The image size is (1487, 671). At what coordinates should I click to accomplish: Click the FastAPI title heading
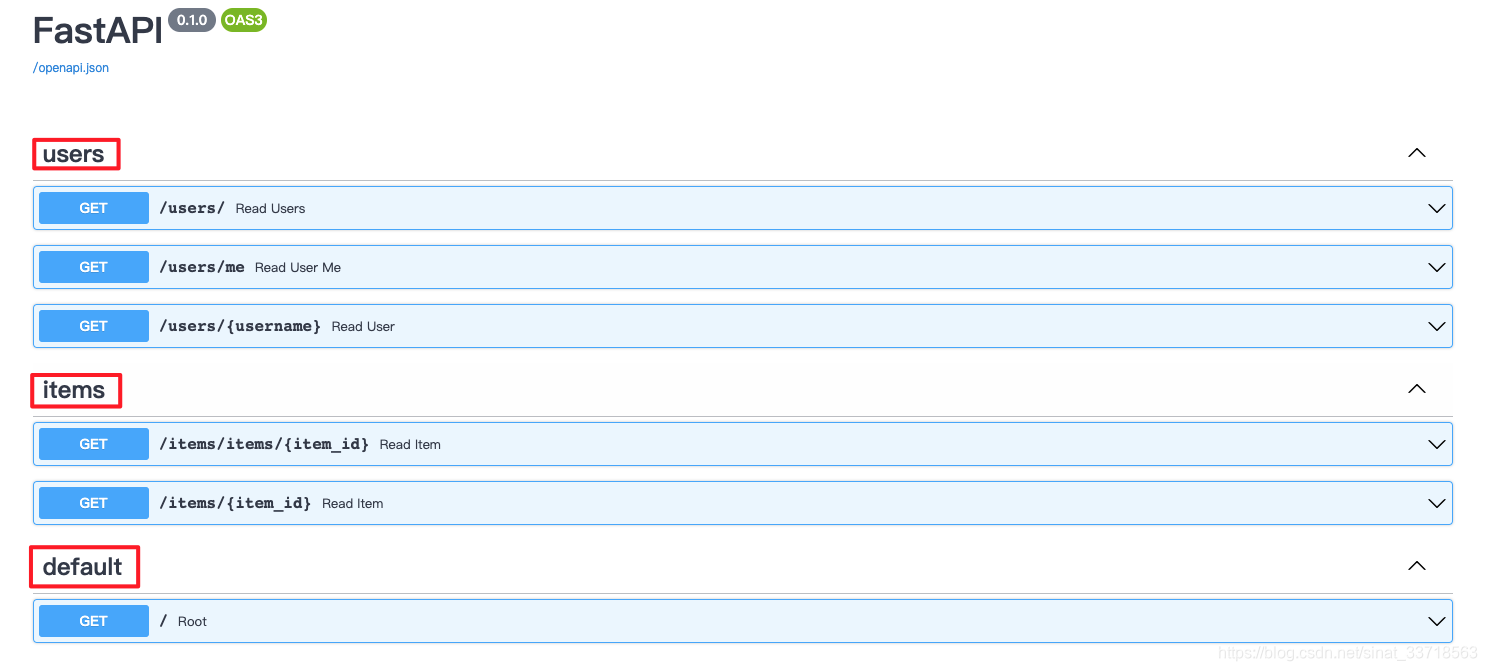tap(96, 30)
